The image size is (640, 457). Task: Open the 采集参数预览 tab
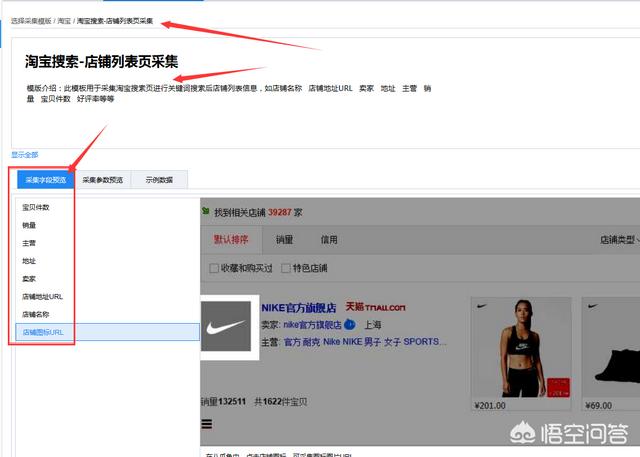tap(103, 180)
